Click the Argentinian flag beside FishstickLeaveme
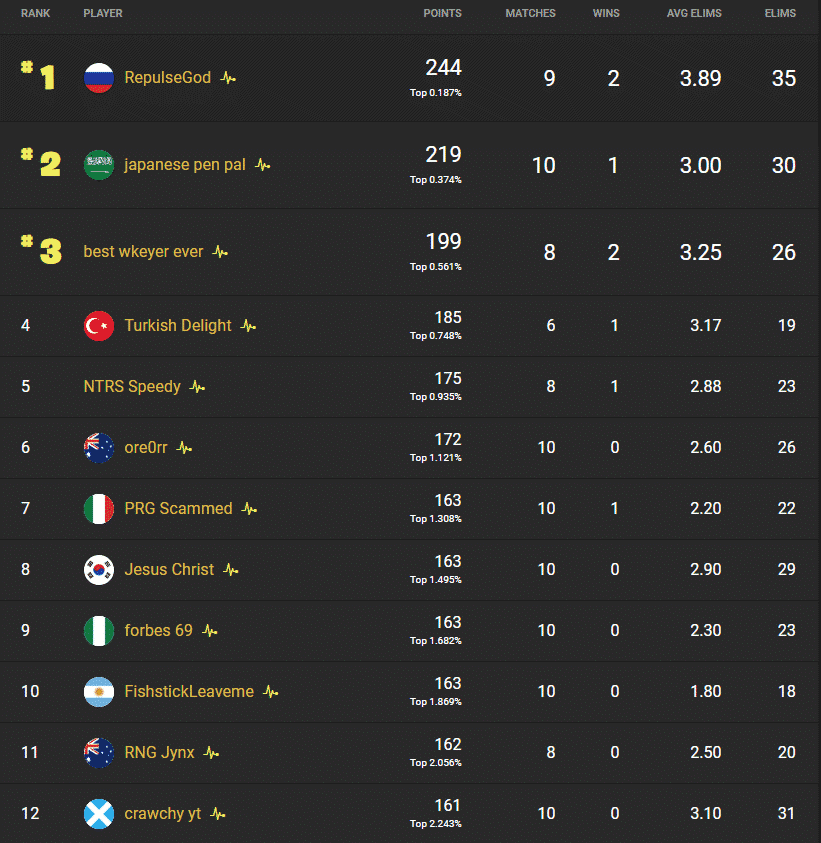Screen dimensions: 821x843 point(98,691)
